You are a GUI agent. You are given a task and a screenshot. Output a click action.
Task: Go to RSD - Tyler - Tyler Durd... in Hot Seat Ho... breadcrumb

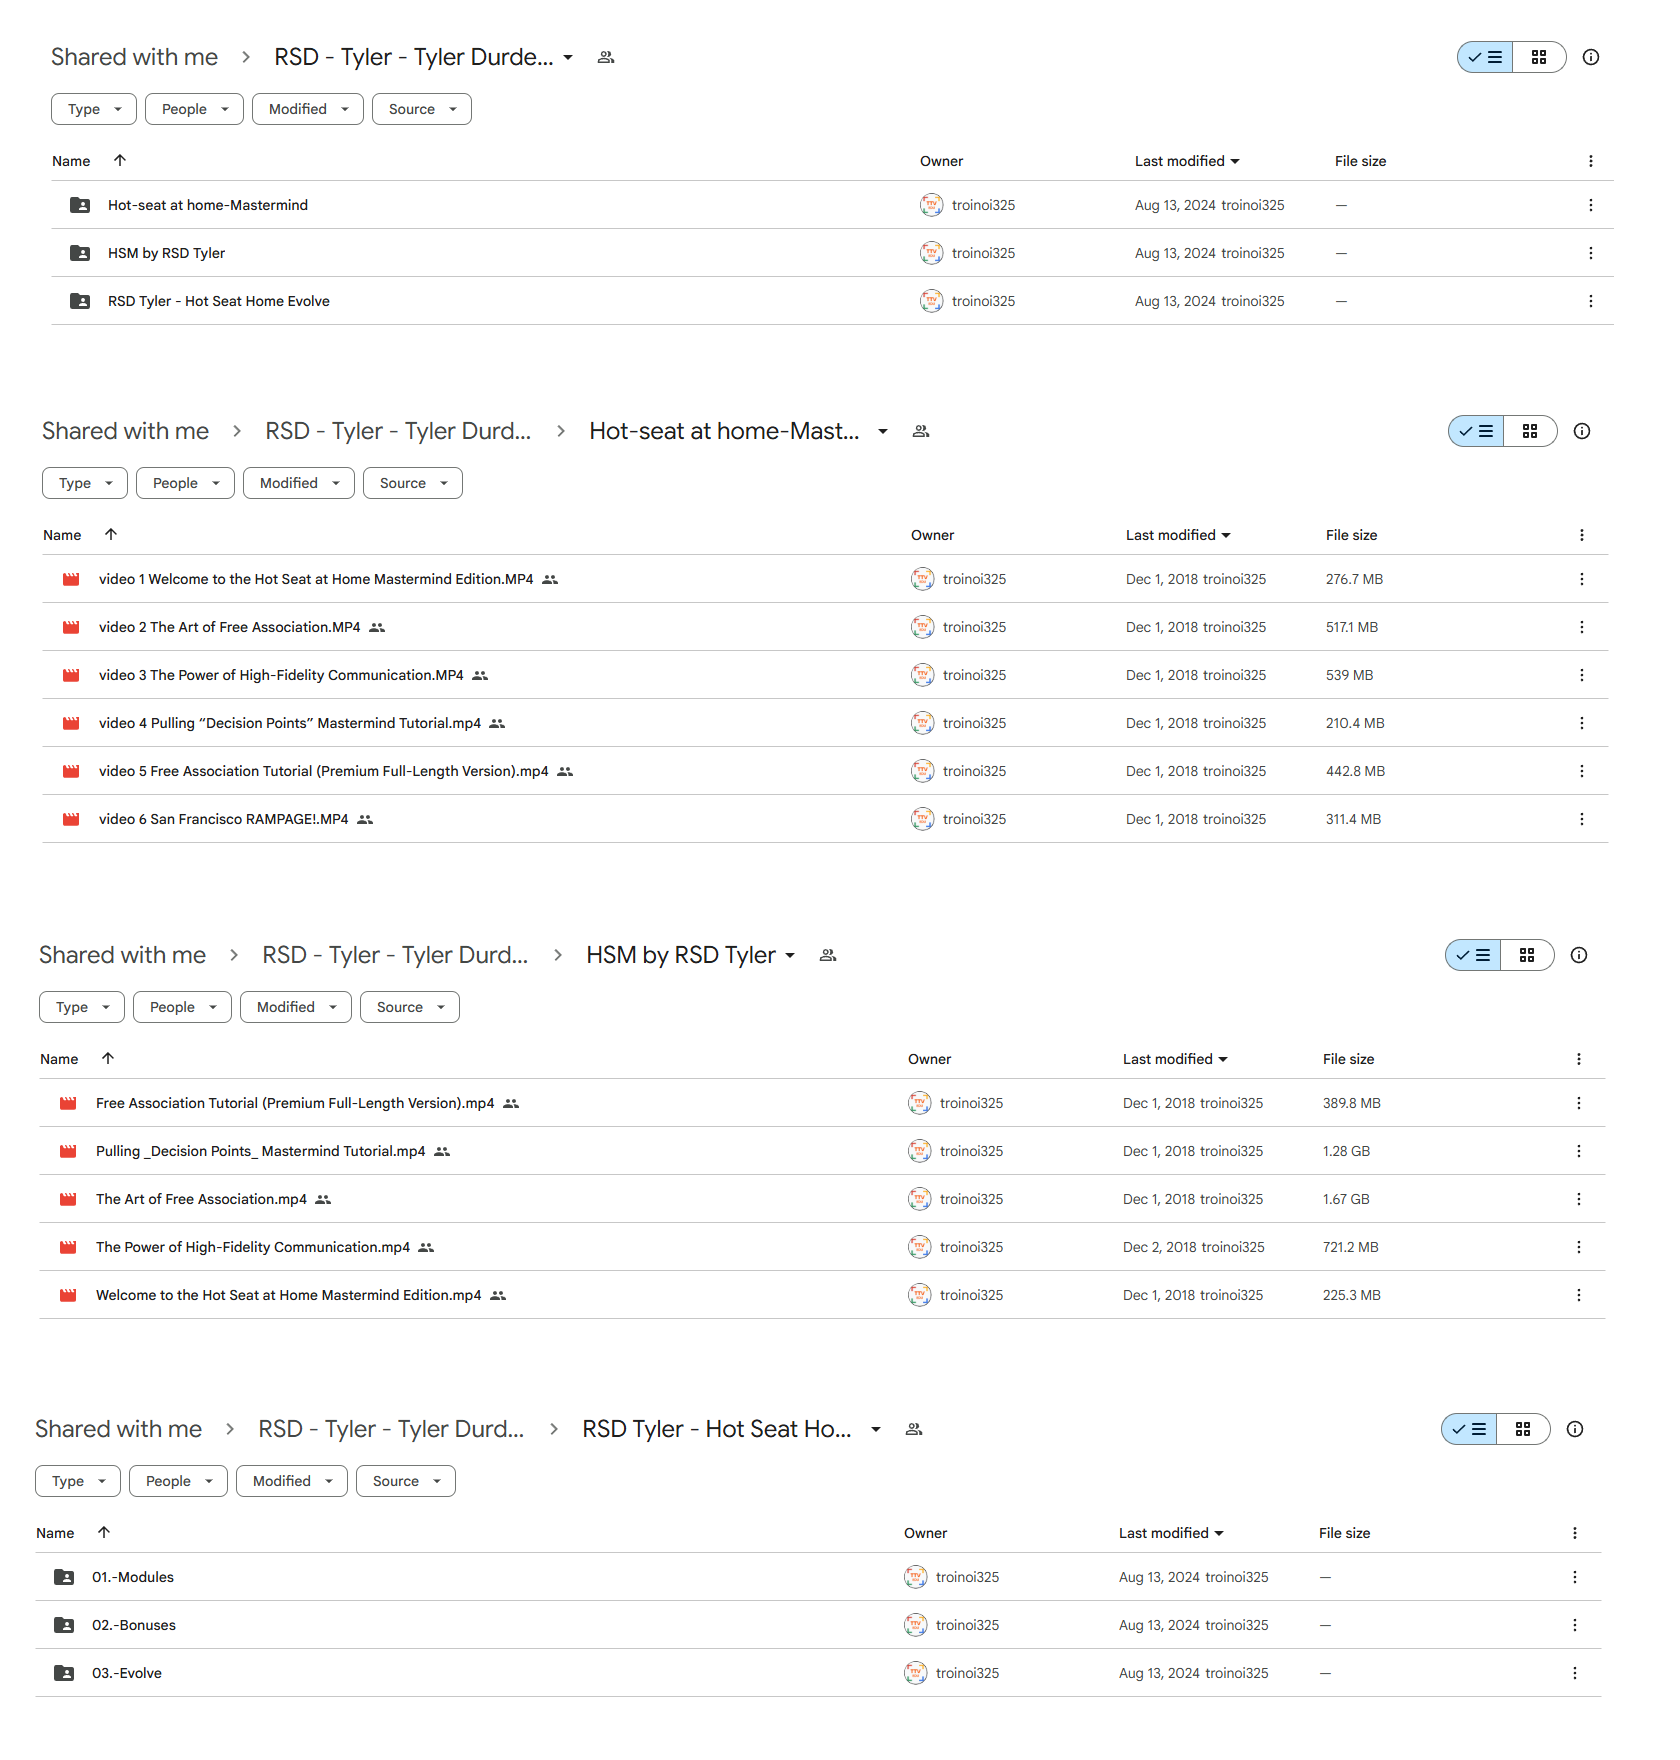tap(391, 1429)
